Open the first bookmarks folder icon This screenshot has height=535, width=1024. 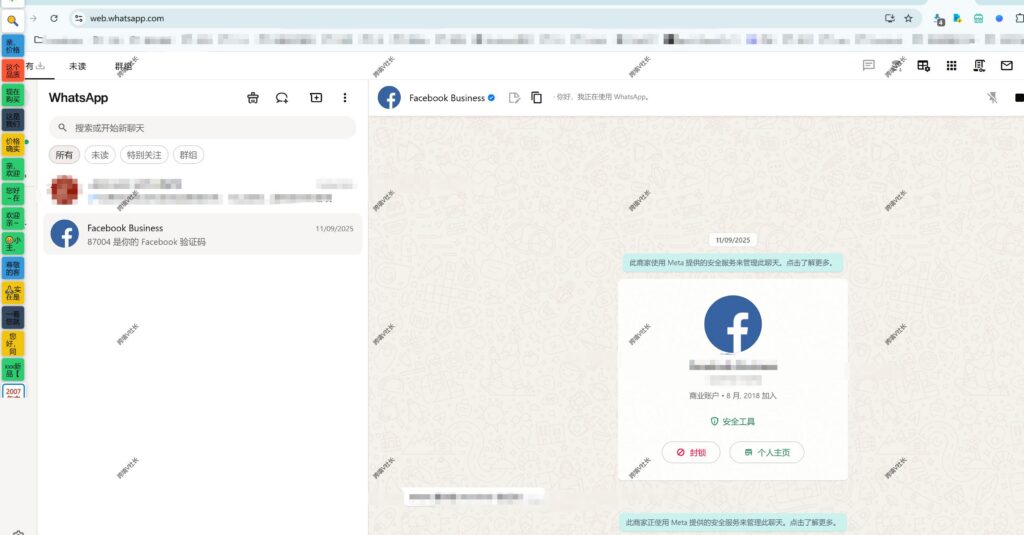[x=39, y=40]
